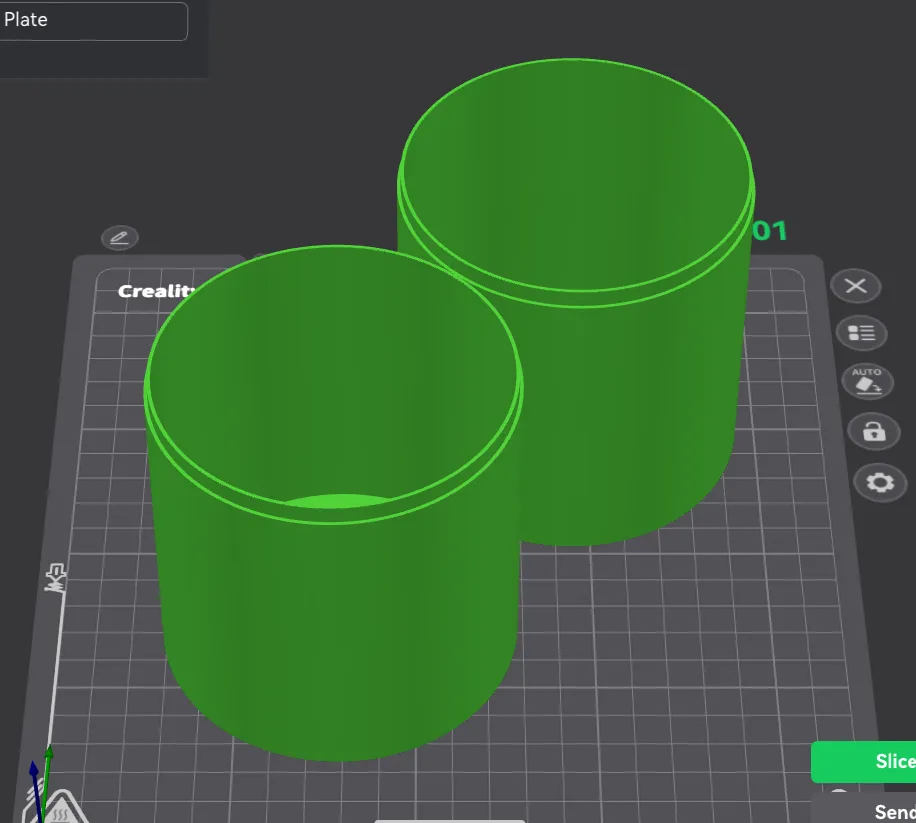Select the rear green cylinder model

(x=631, y=409)
